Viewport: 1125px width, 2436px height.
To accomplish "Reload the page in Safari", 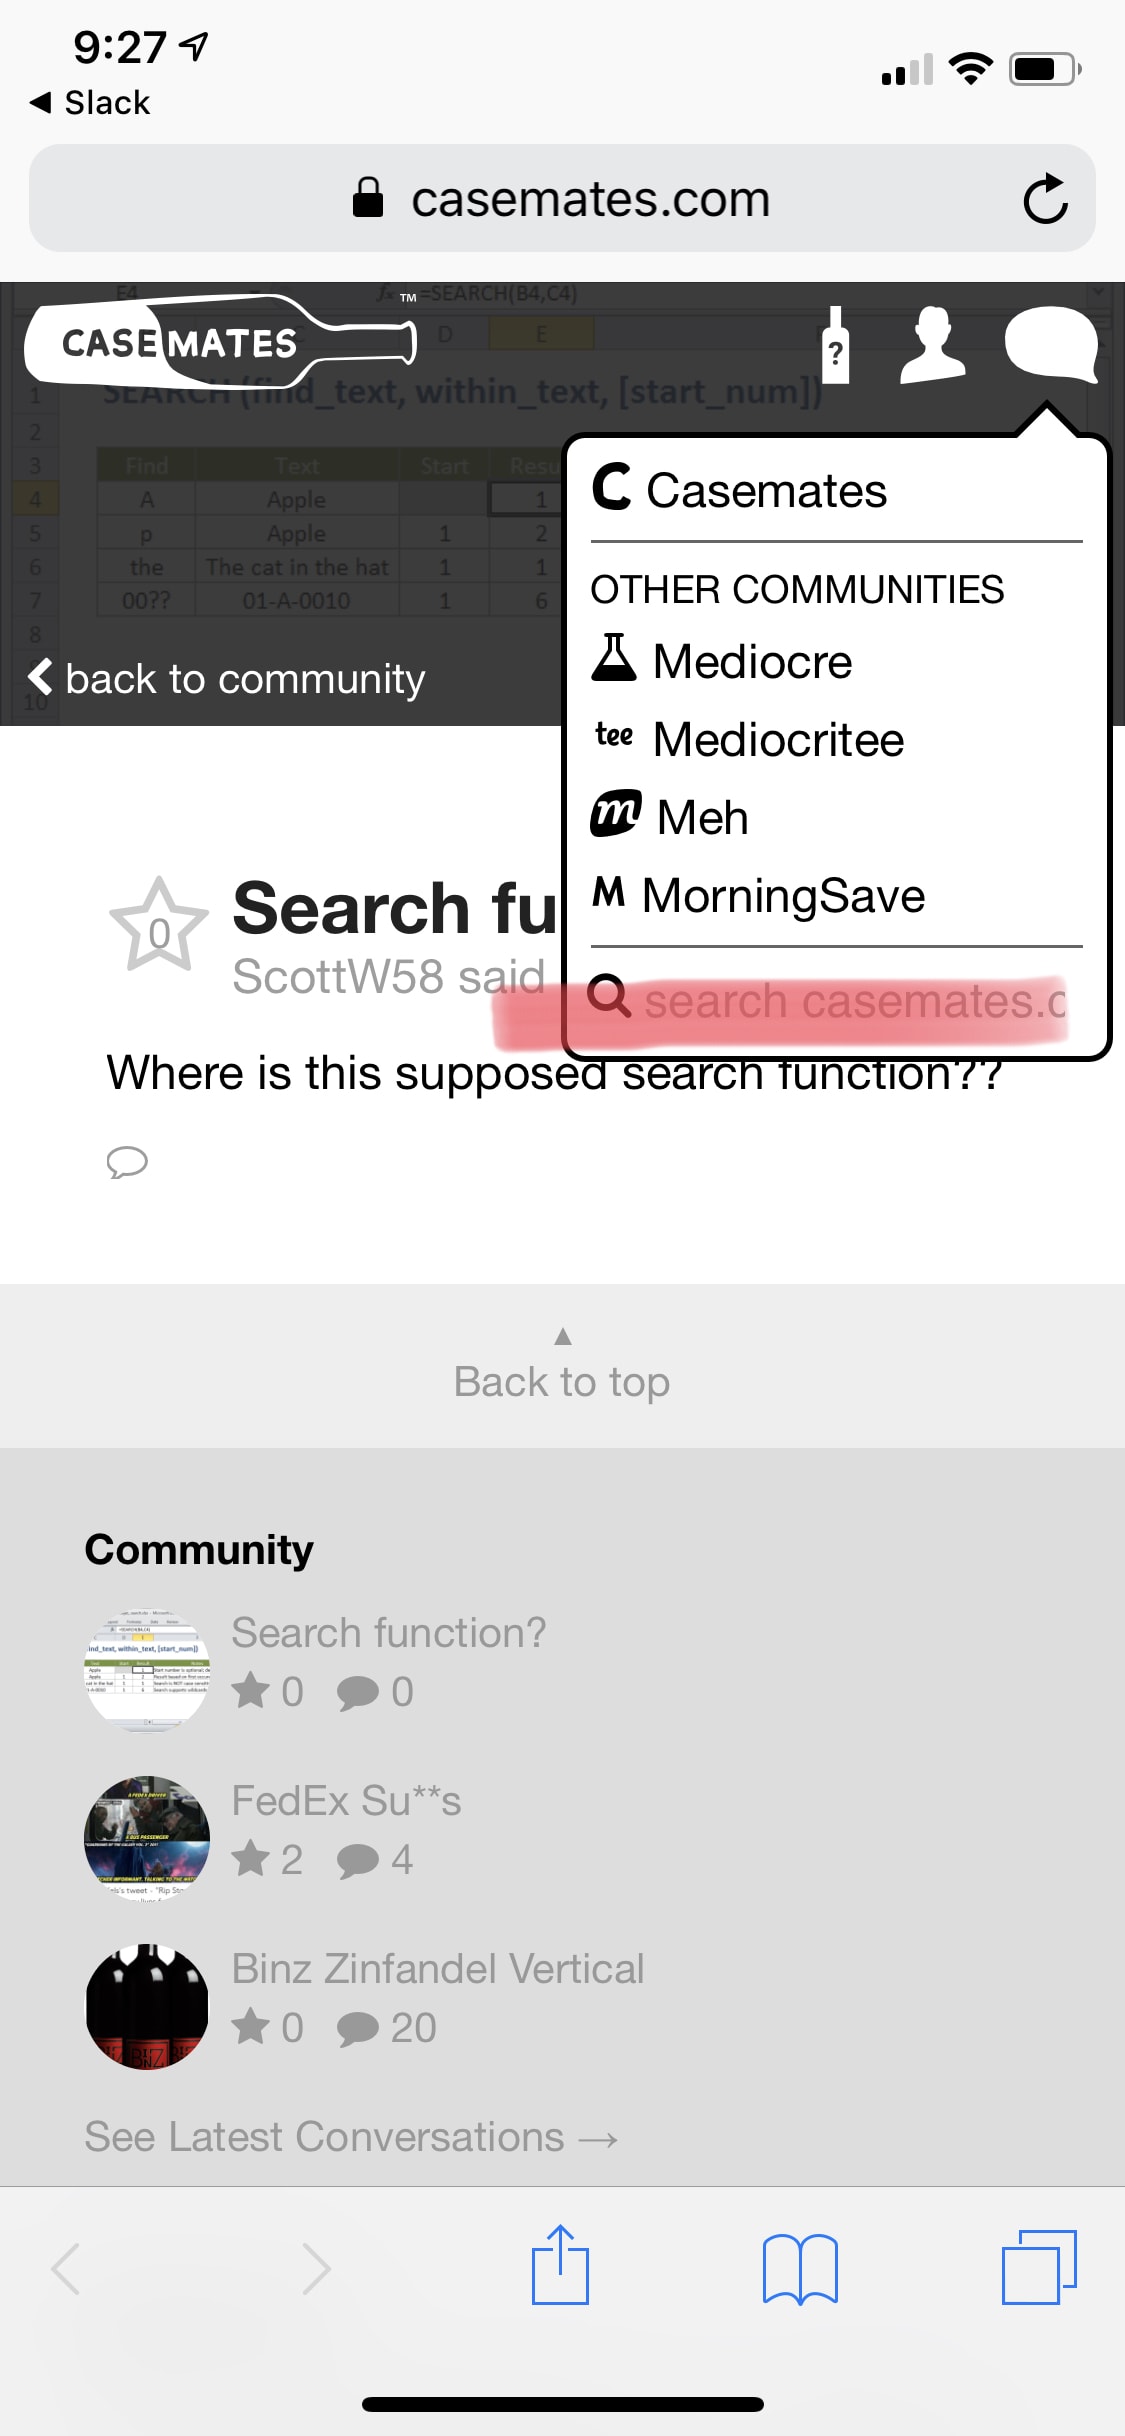I will [x=1045, y=198].
